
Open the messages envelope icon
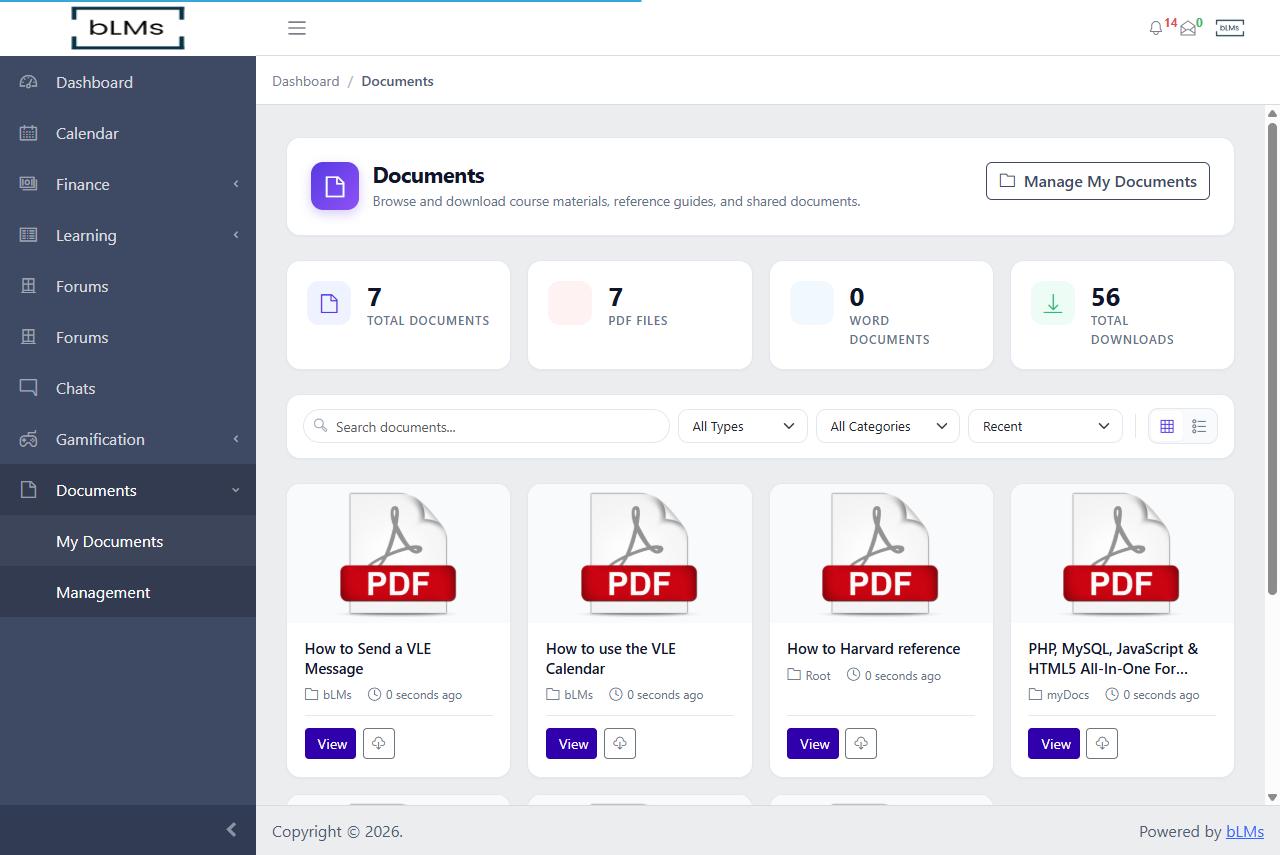pos(1188,28)
